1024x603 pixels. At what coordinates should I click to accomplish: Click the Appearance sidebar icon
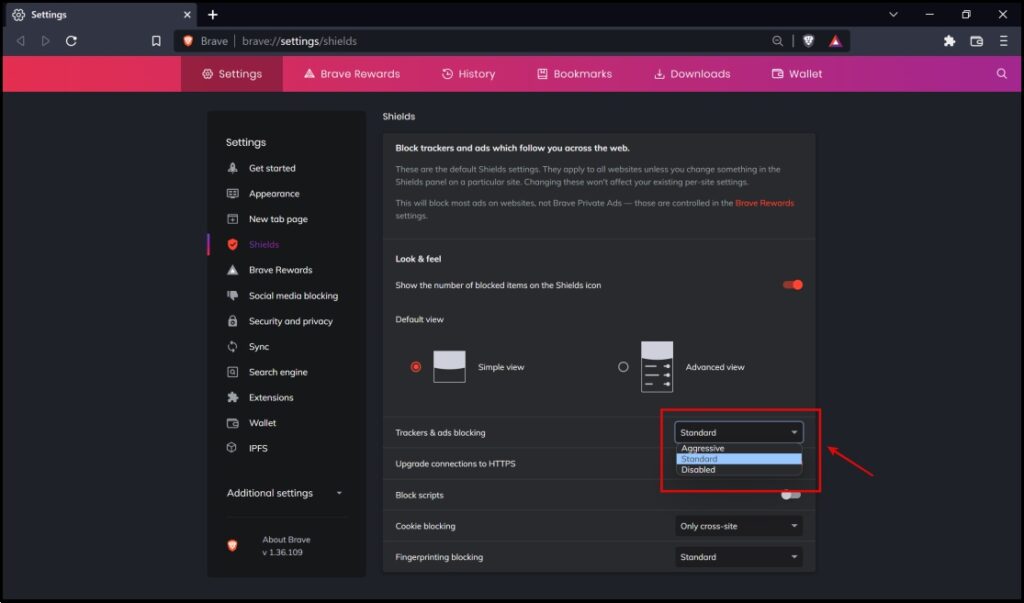(232, 193)
